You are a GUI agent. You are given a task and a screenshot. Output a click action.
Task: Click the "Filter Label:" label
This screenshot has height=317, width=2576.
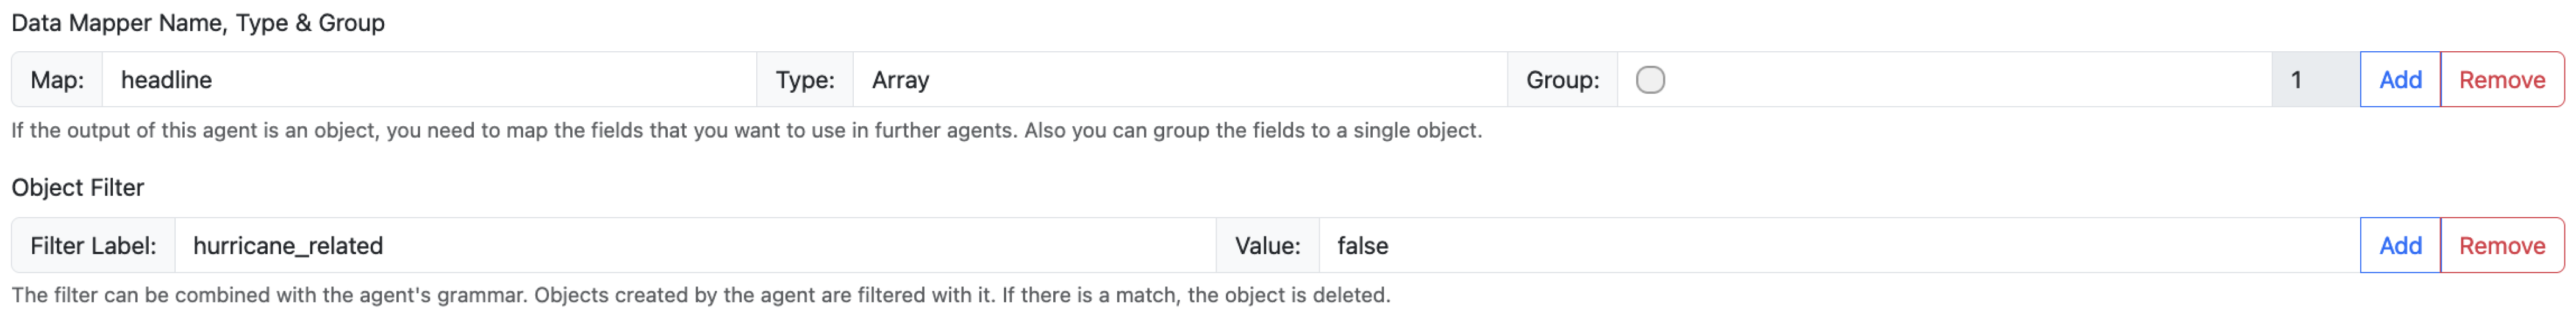[93, 246]
